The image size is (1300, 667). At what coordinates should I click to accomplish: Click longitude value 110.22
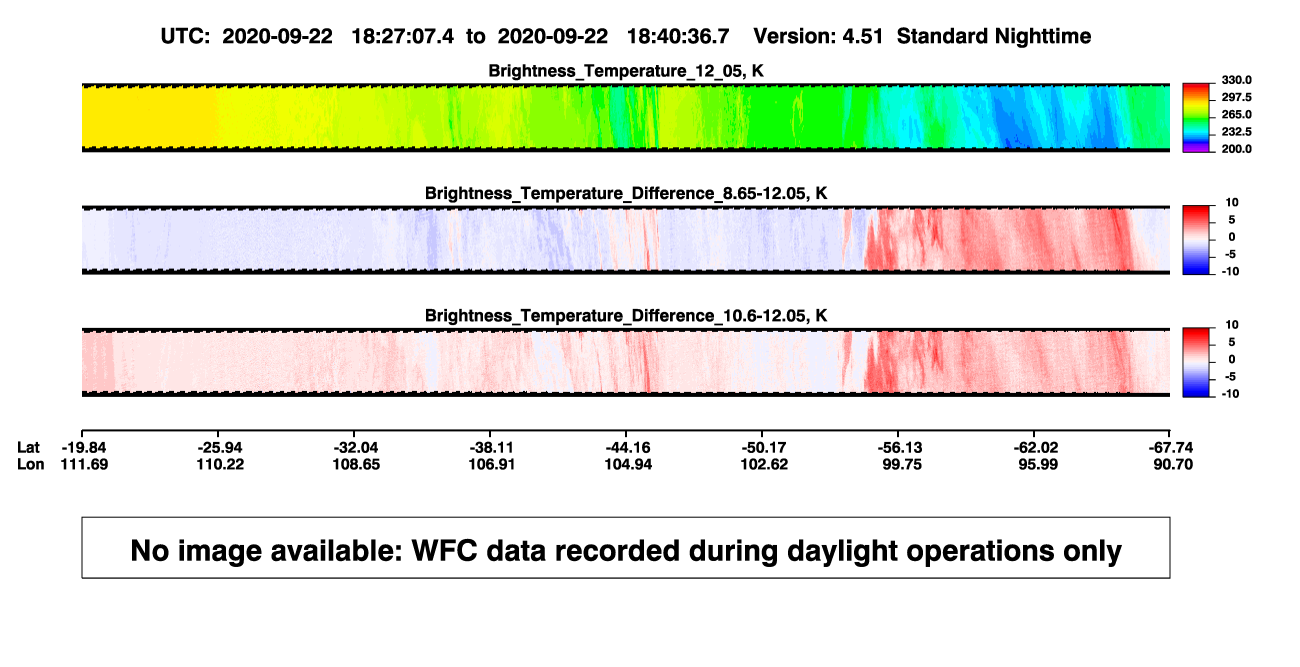point(218,464)
